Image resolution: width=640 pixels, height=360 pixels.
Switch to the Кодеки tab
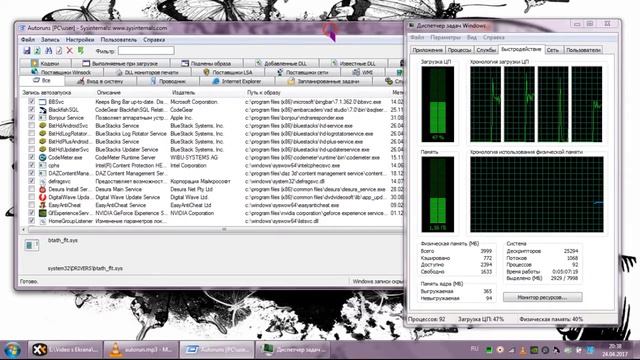point(45,63)
